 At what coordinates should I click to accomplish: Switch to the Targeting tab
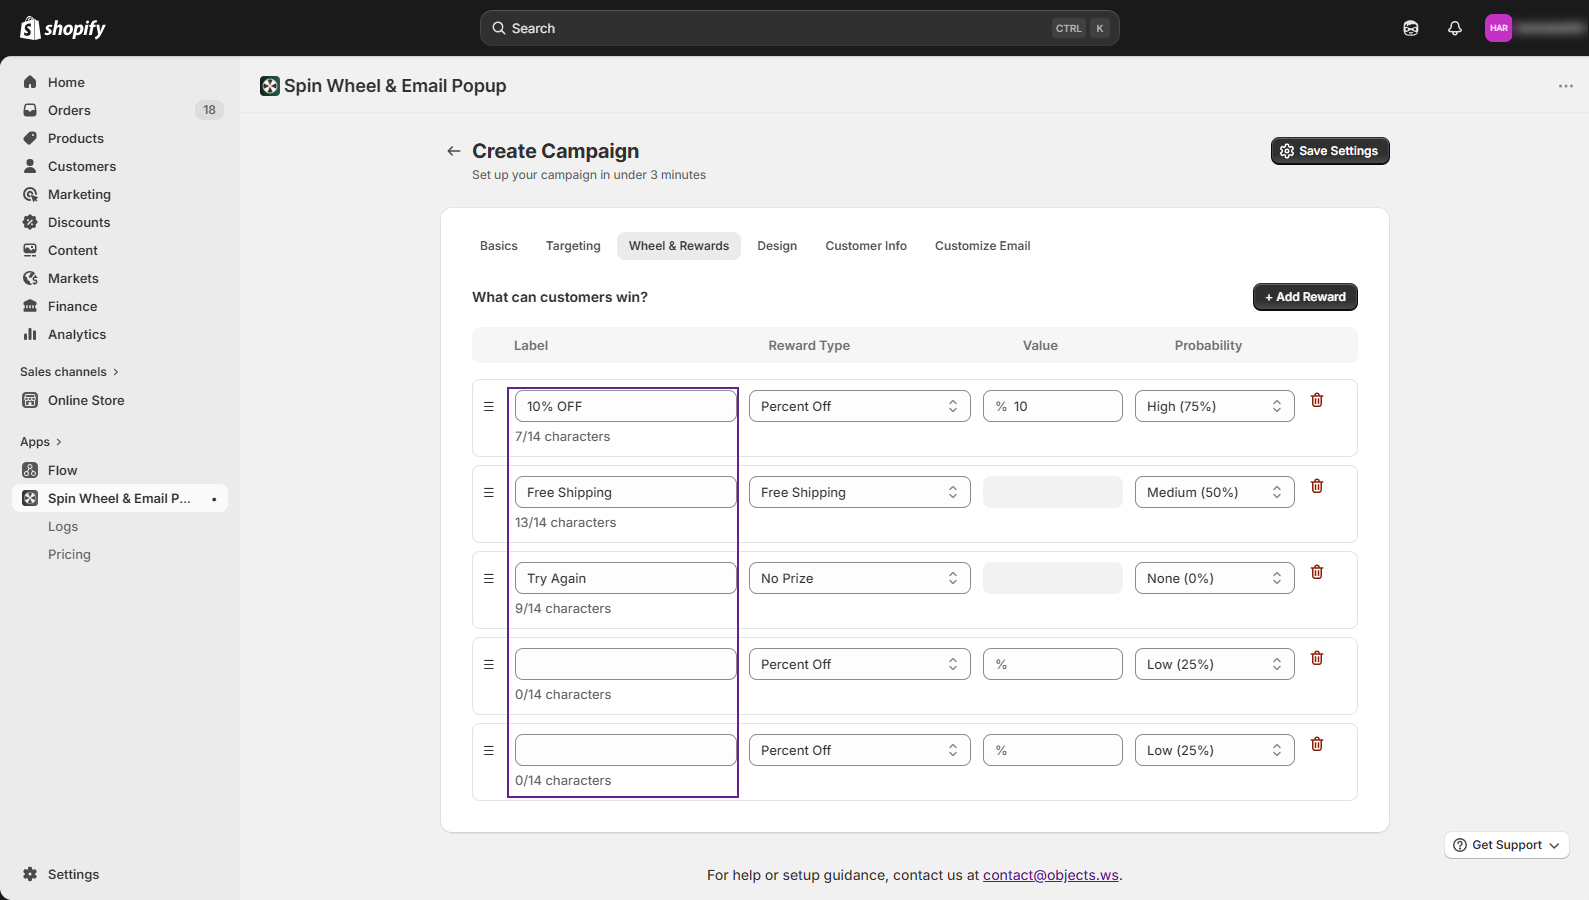(573, 246)
